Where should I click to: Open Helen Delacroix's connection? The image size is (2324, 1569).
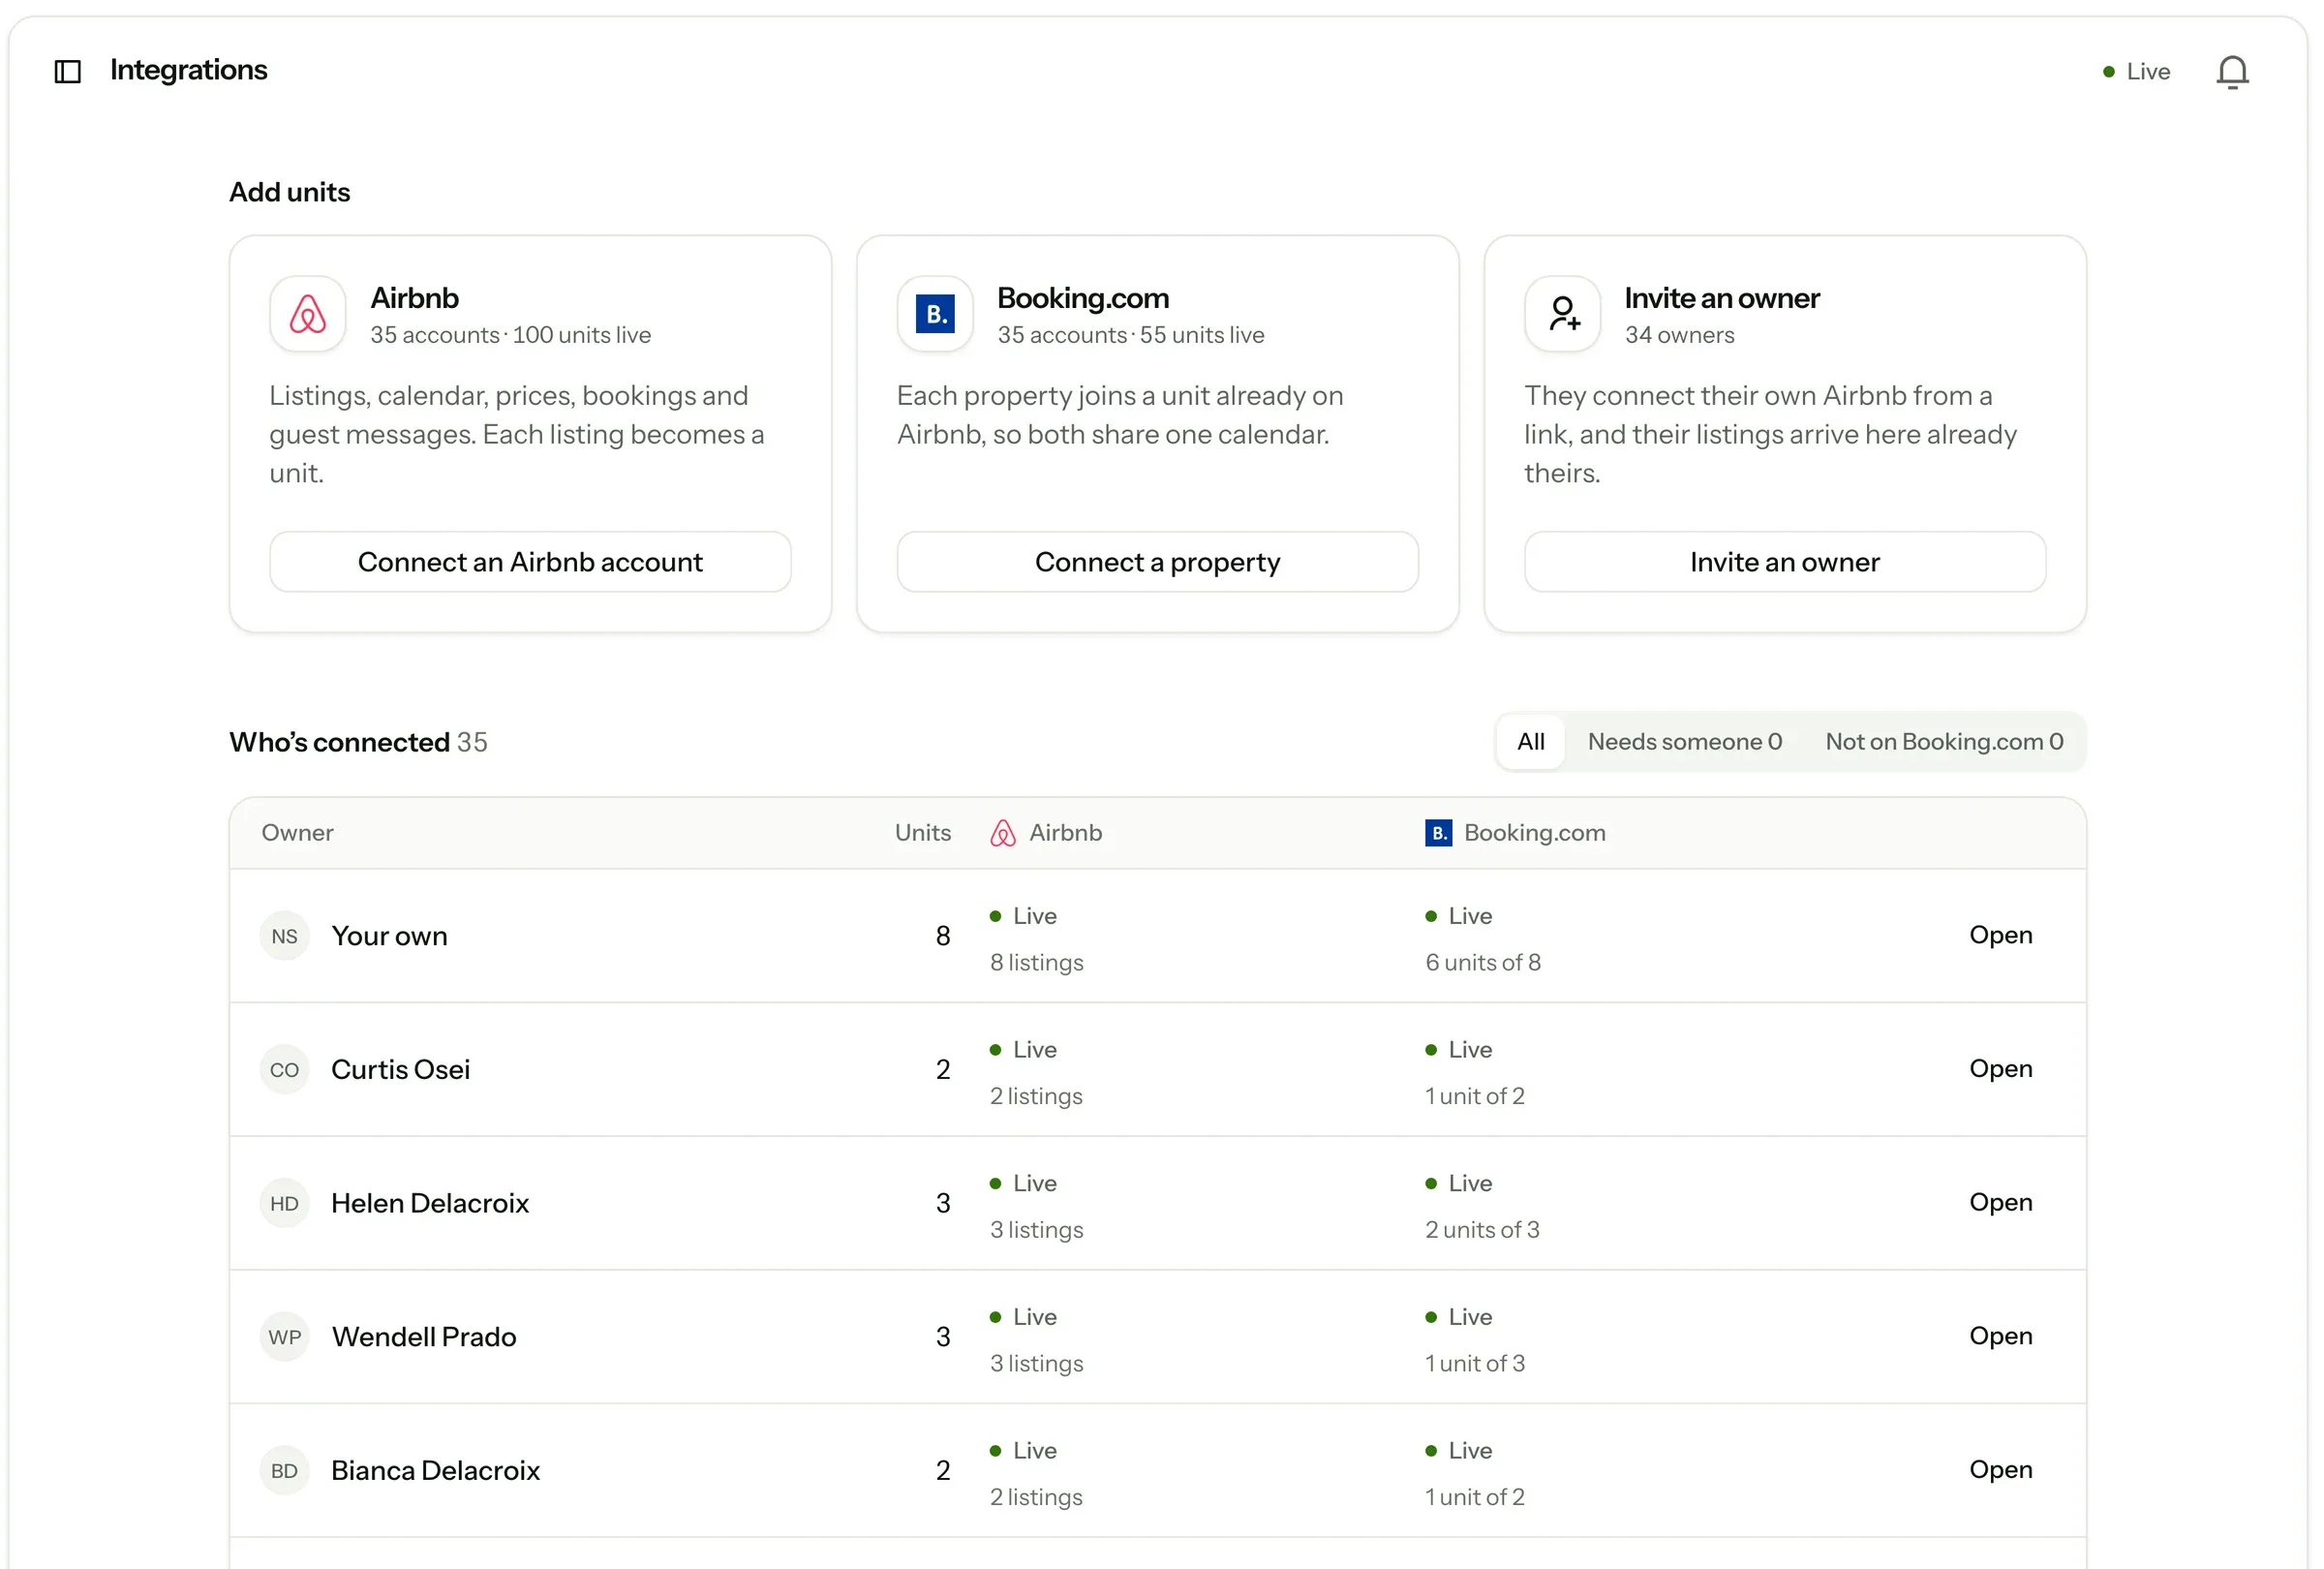point(2000,1202)
